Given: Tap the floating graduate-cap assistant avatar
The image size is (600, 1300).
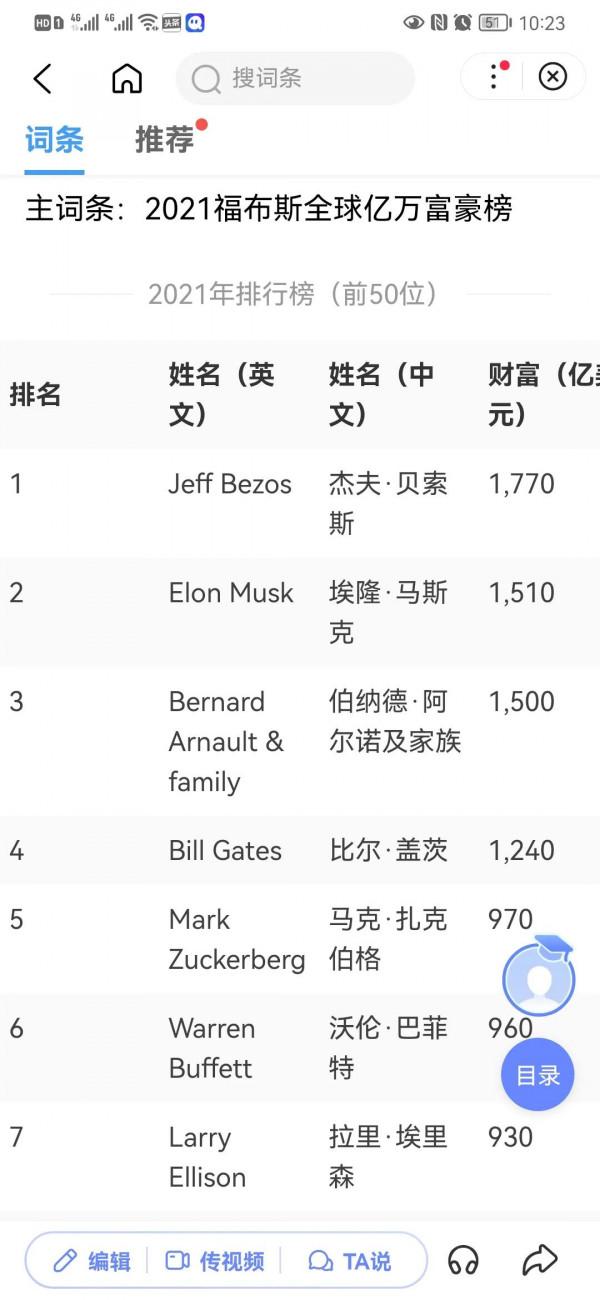Looking at the screenshot, I should [538, 978].
